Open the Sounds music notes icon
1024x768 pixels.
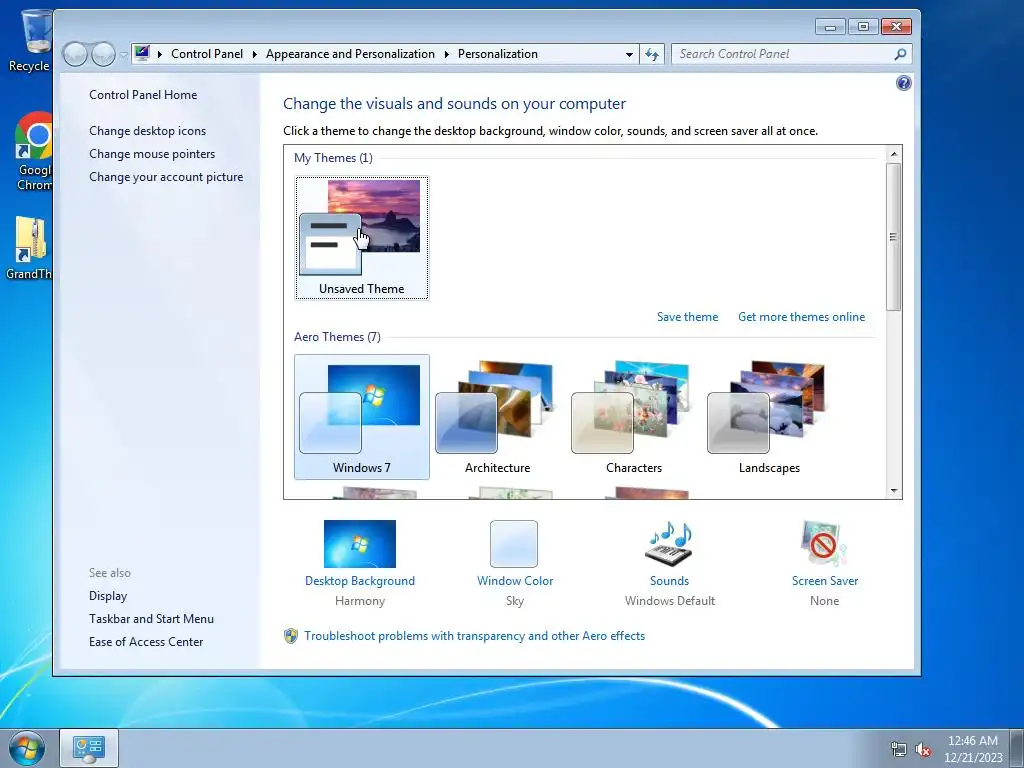(x=669, y=543)
